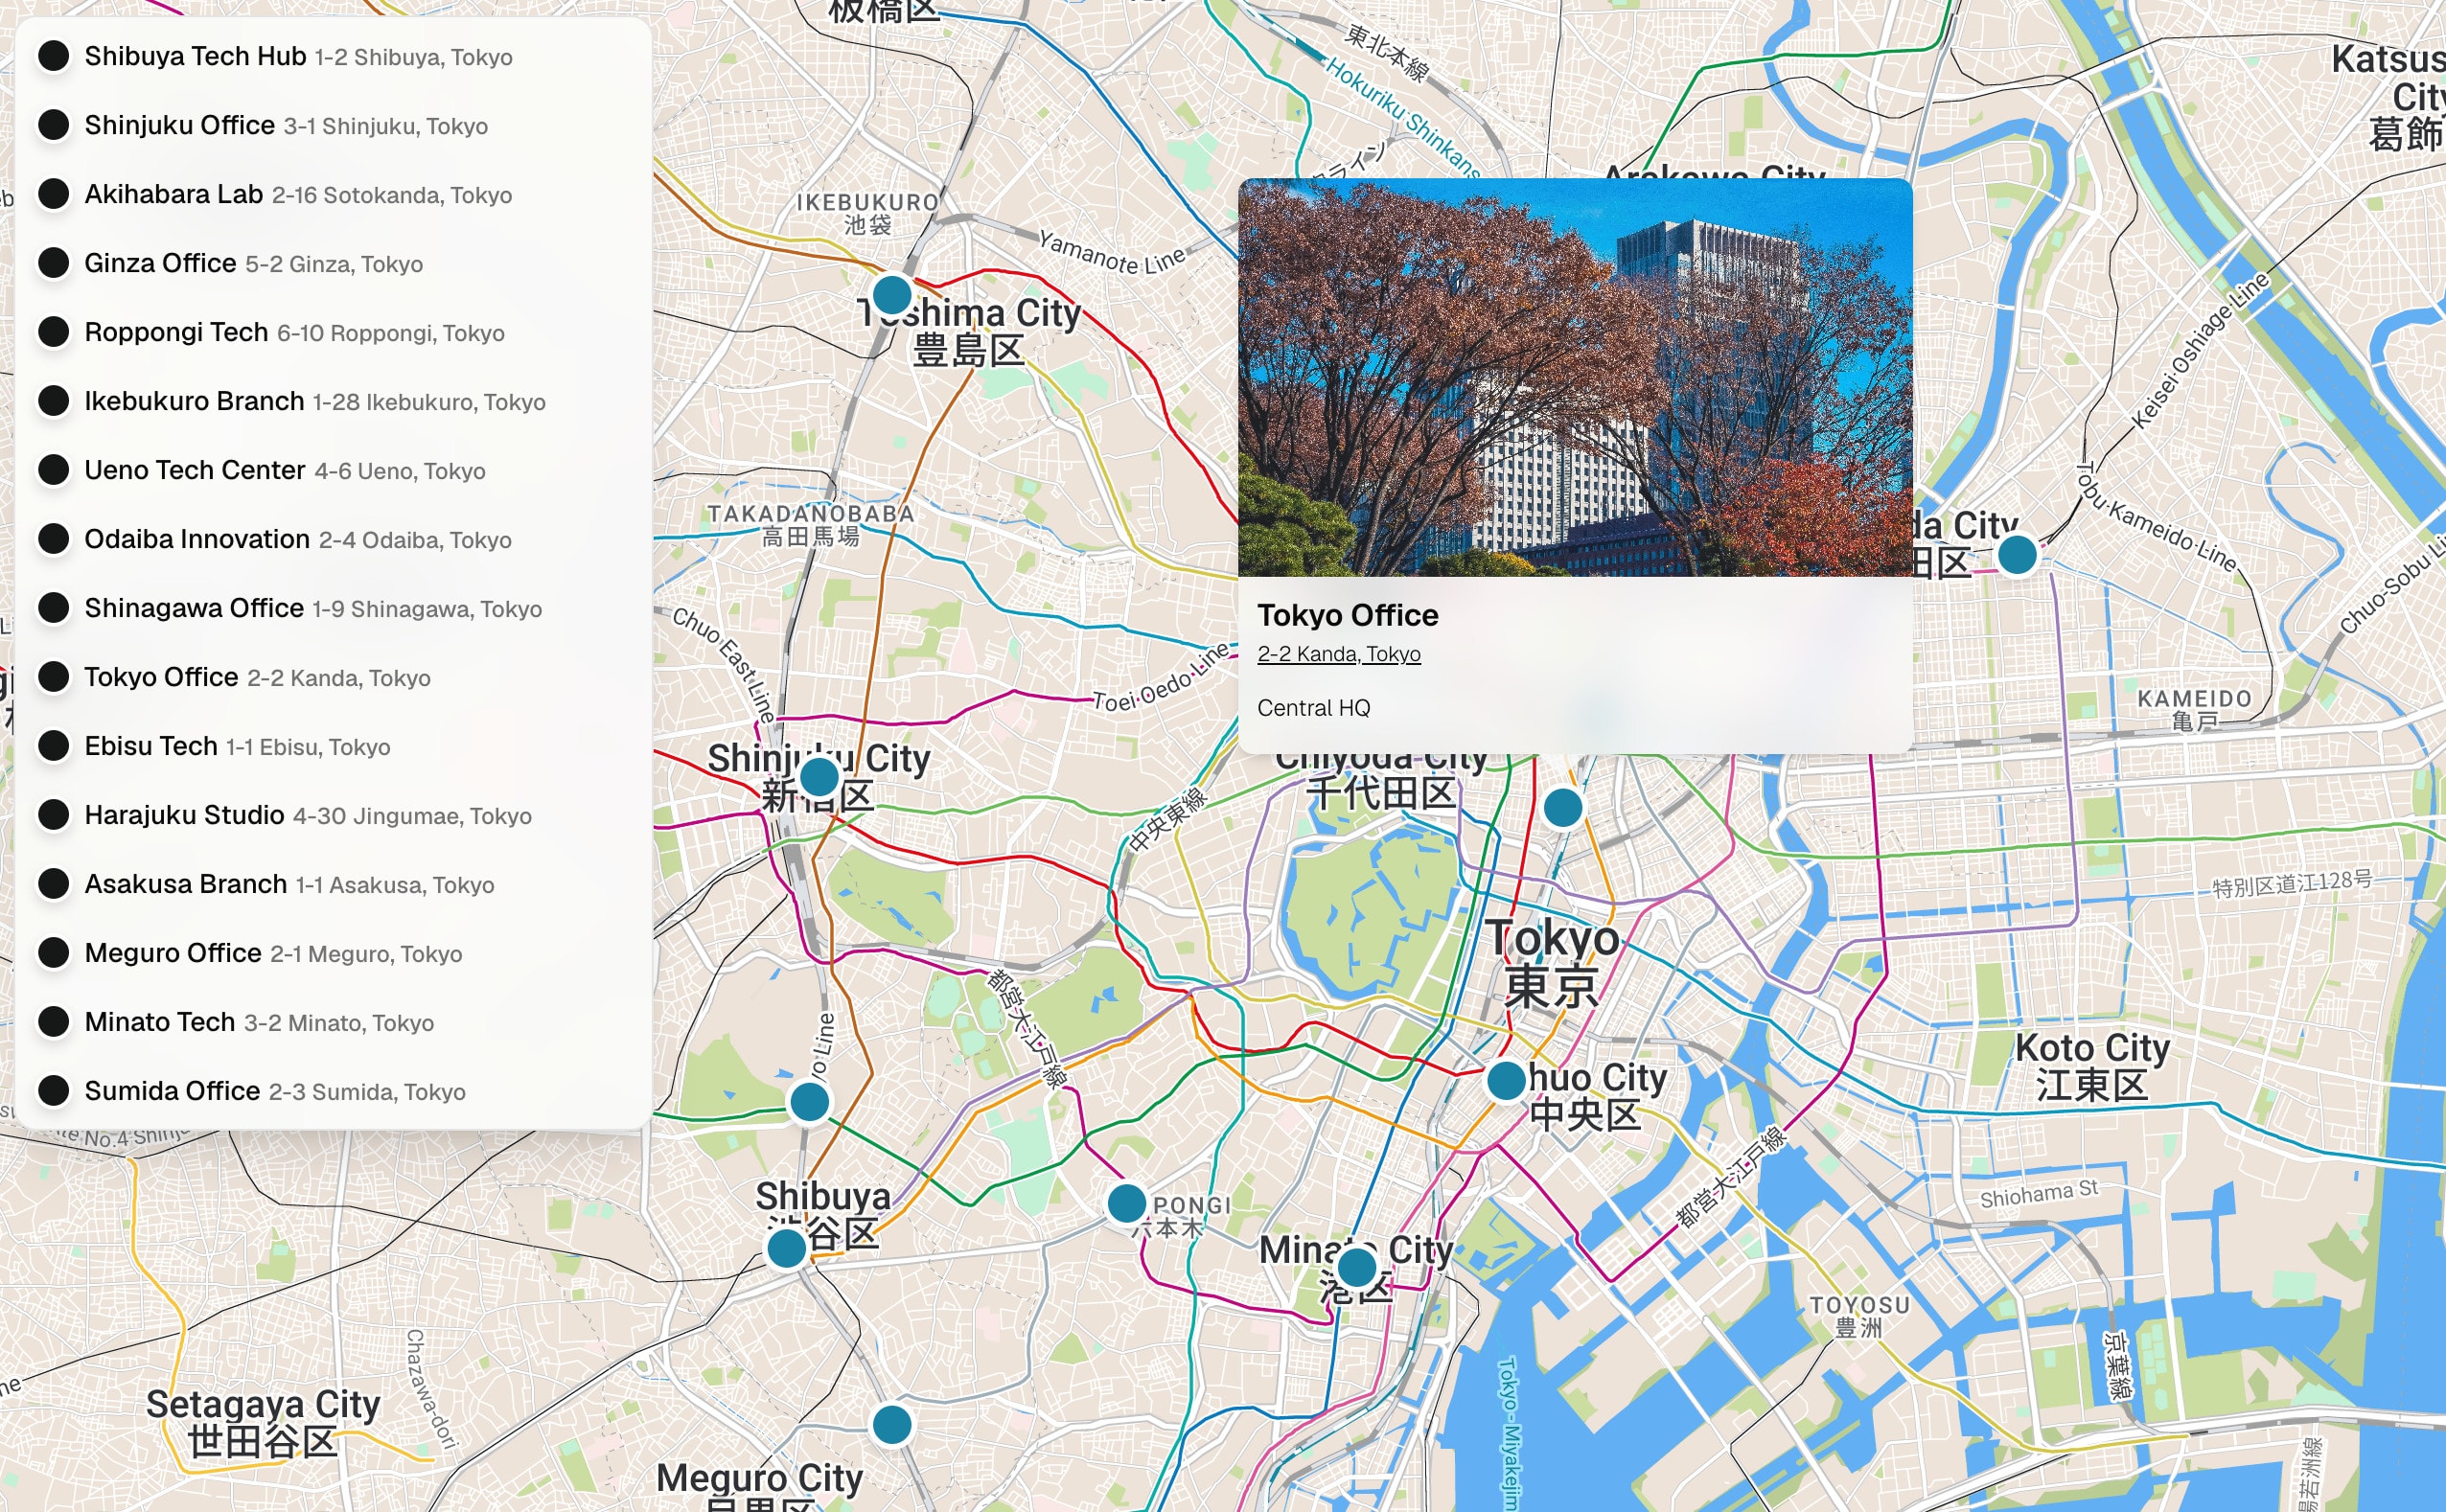Choose Shinagawa Office from the list

[333, 608]
